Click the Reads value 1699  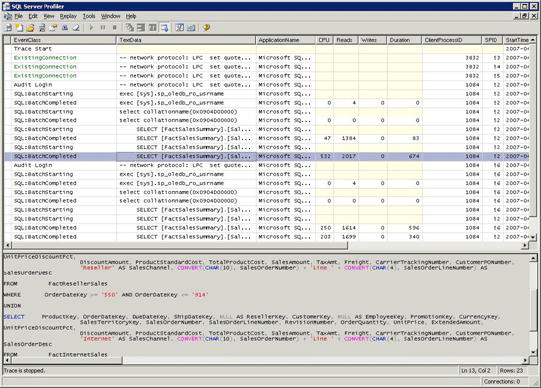pyautogui.click(x=348, y=237)
